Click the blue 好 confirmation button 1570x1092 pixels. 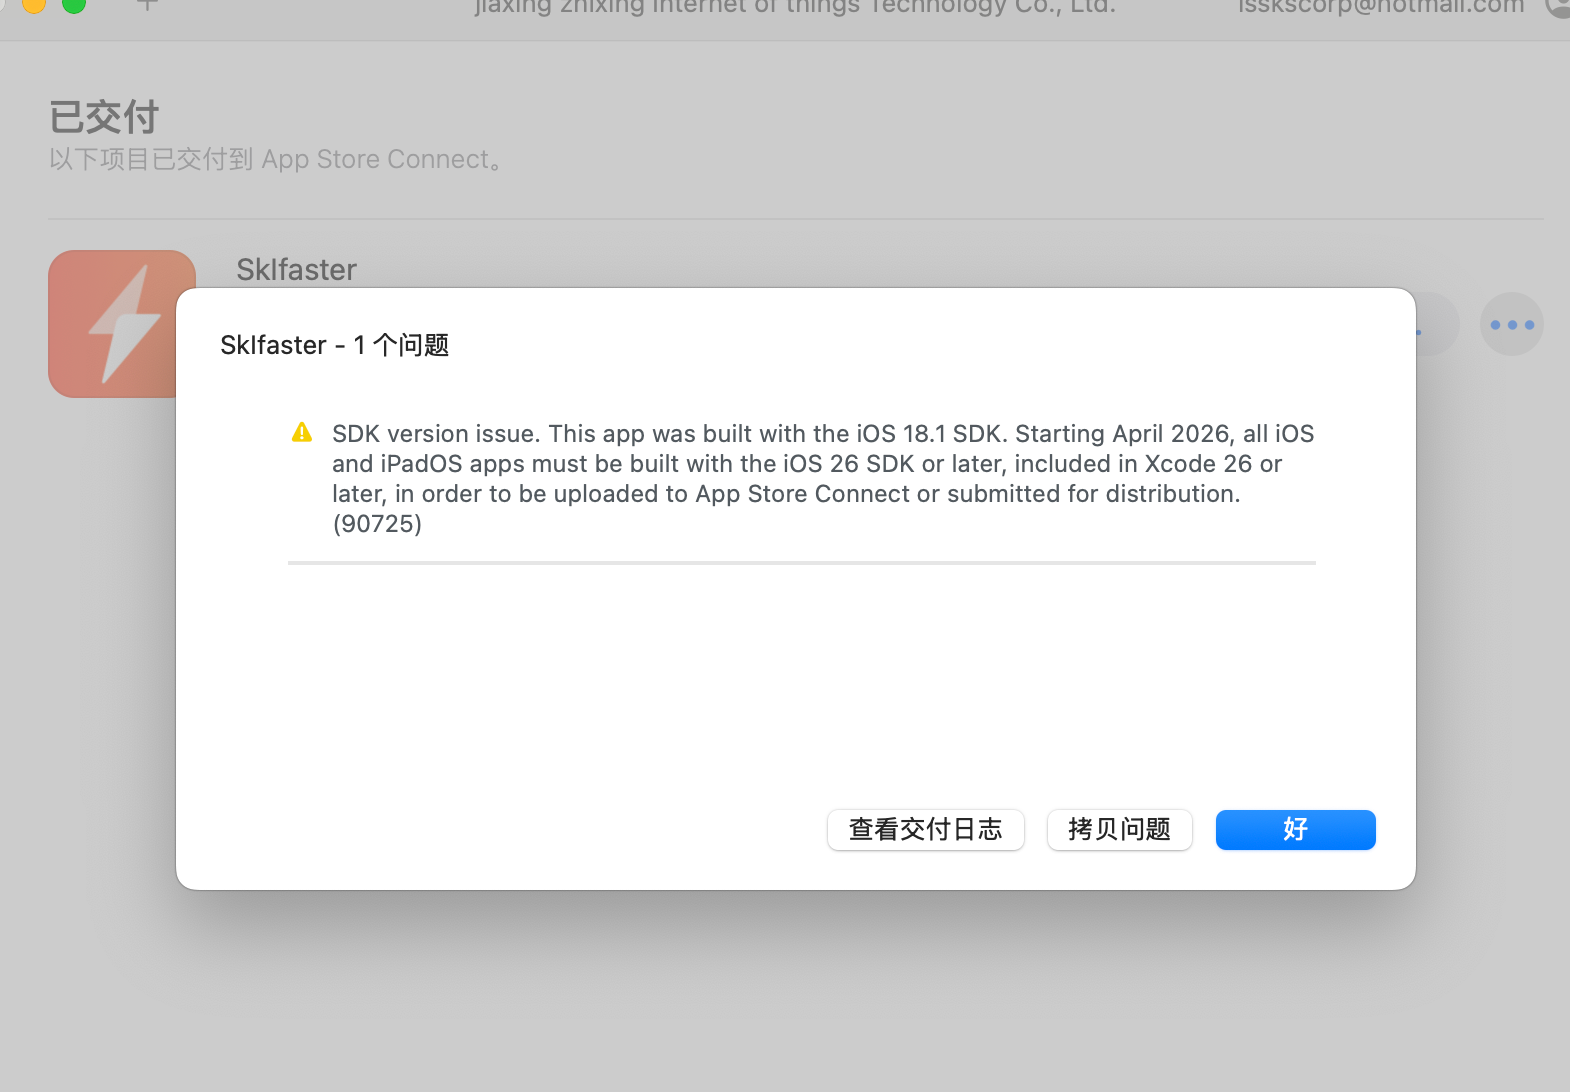coord(1295,830)
